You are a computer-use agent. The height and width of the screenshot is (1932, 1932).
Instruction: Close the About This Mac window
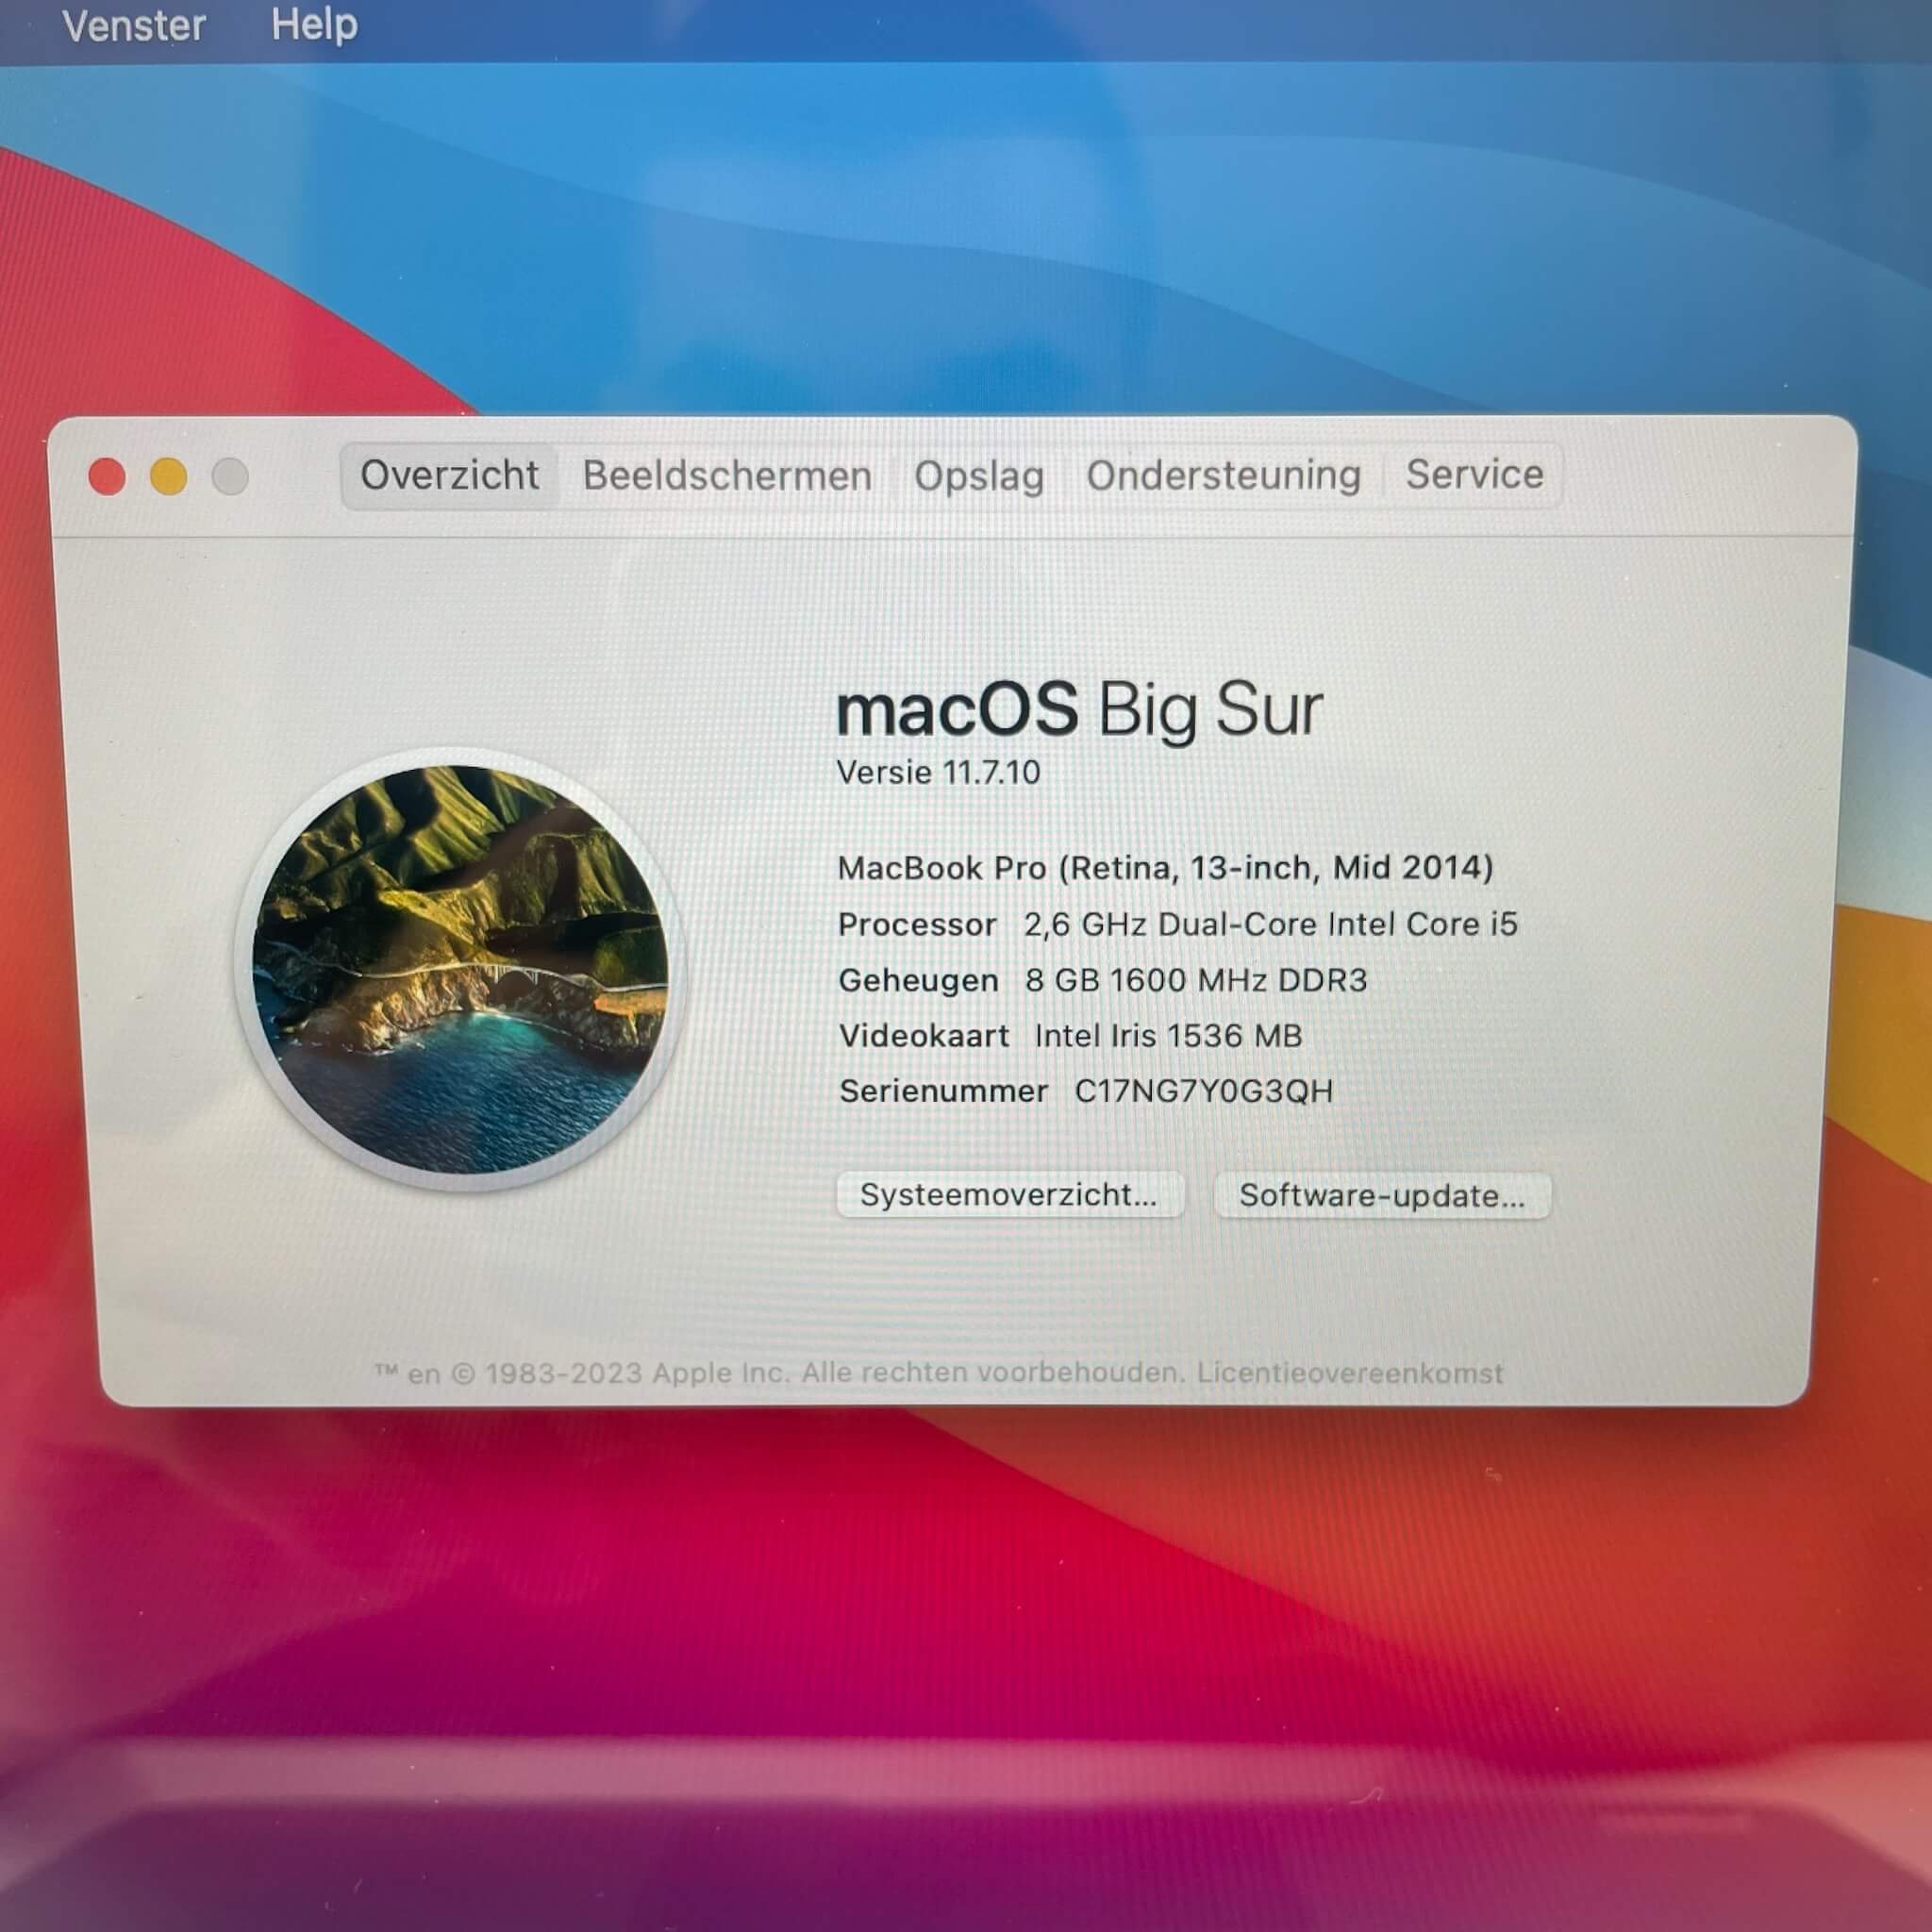(x=107, y=476)
